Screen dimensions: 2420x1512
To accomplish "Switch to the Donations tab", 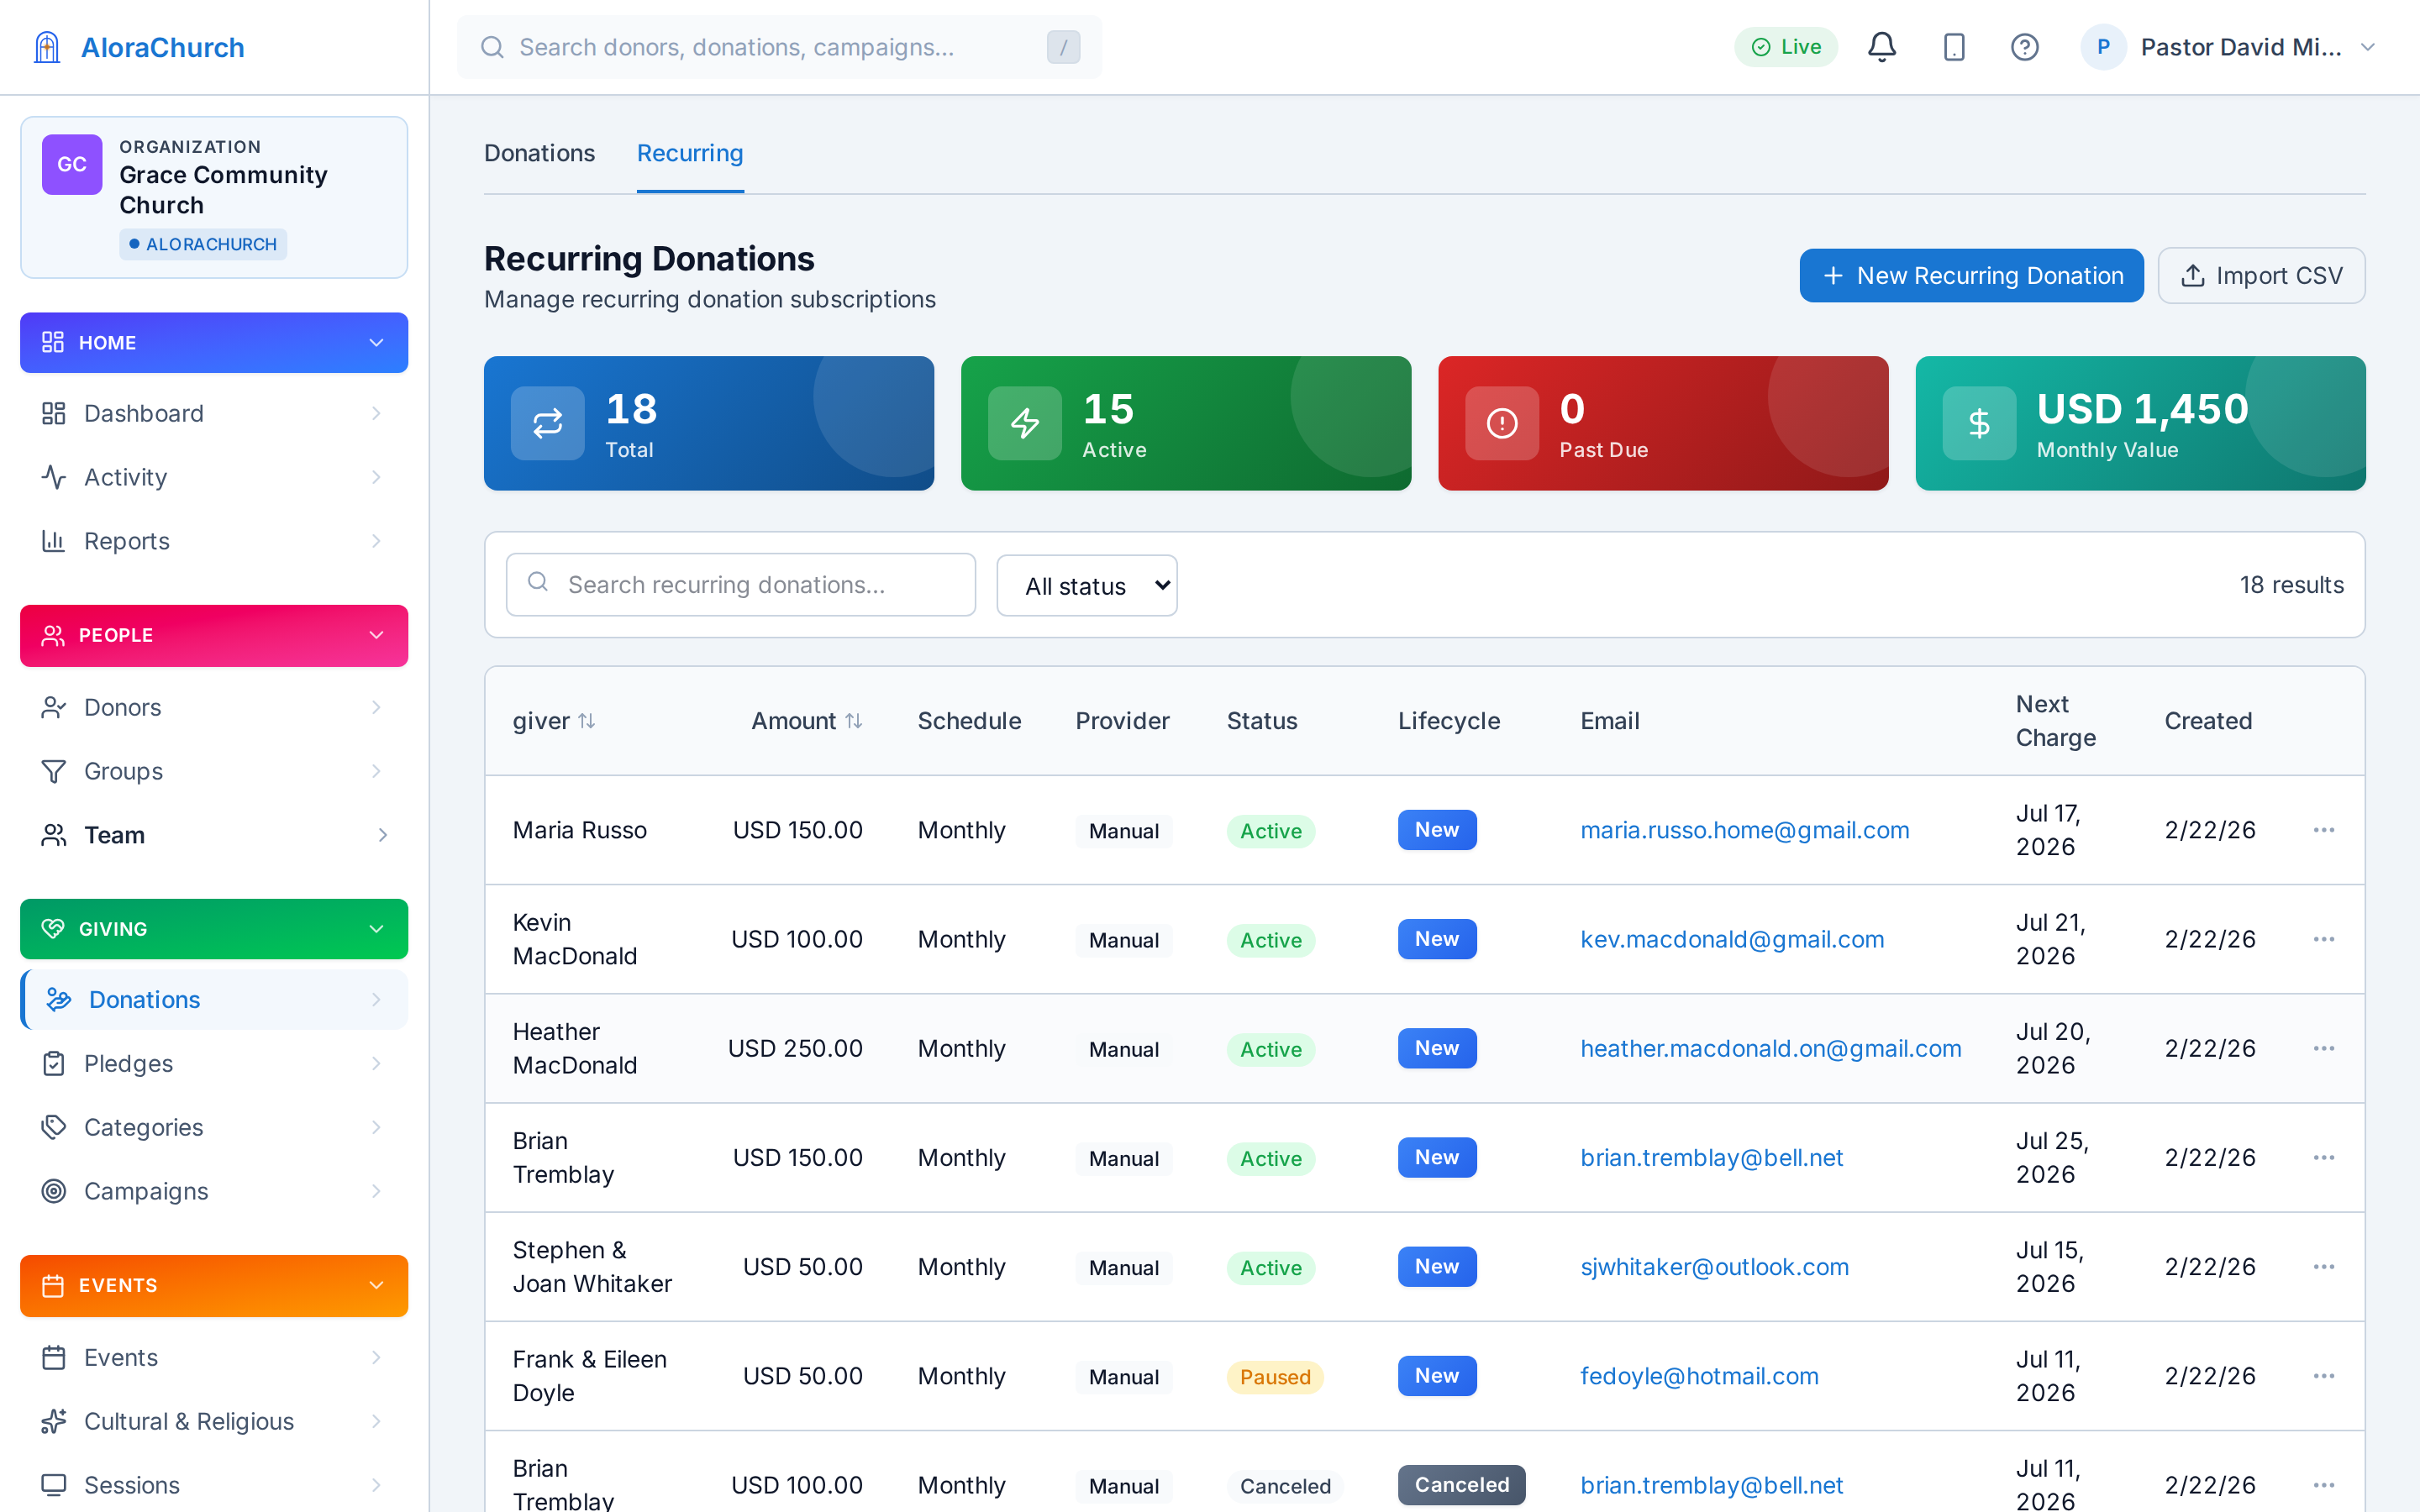I will point(540,153).
